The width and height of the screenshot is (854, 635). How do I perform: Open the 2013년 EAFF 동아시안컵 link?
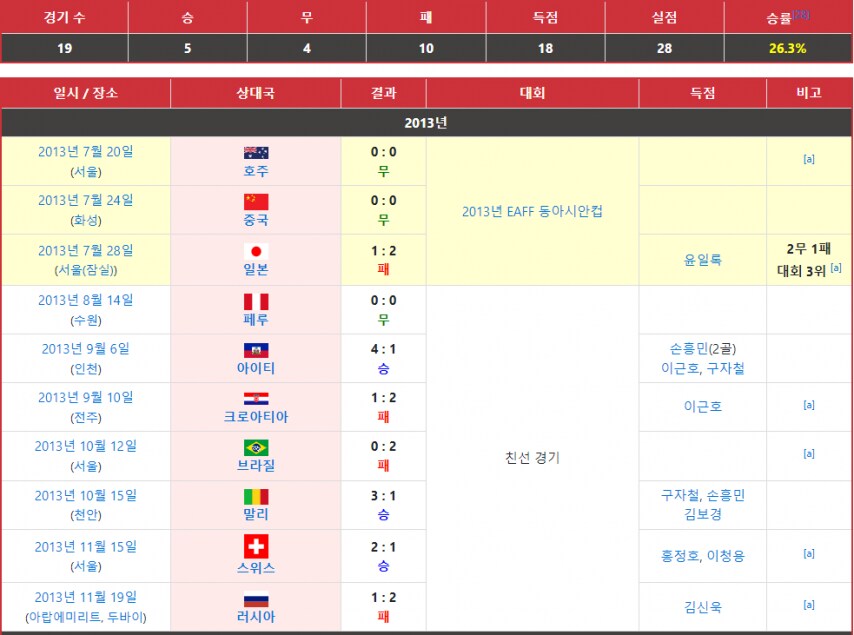click(x=532, y=211)
